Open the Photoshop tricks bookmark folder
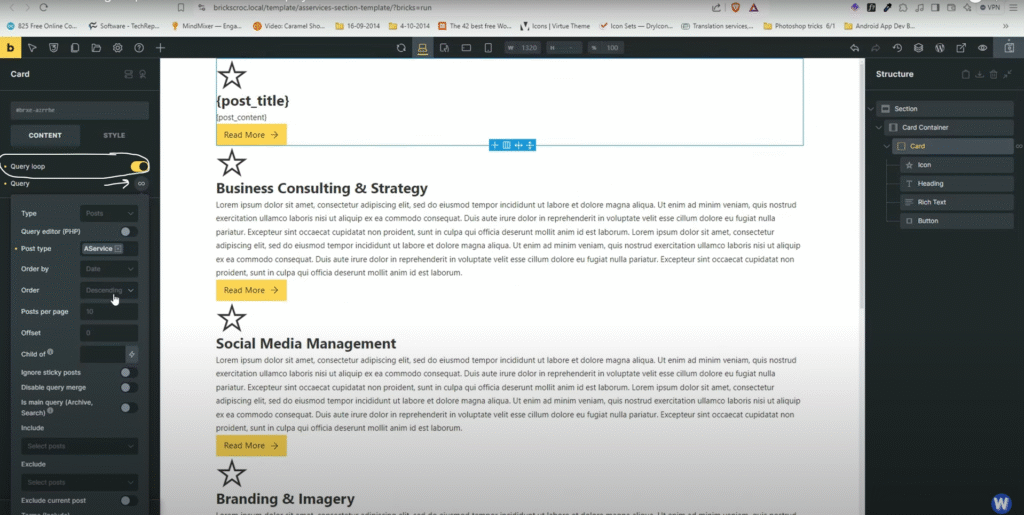 click(797, 26)
